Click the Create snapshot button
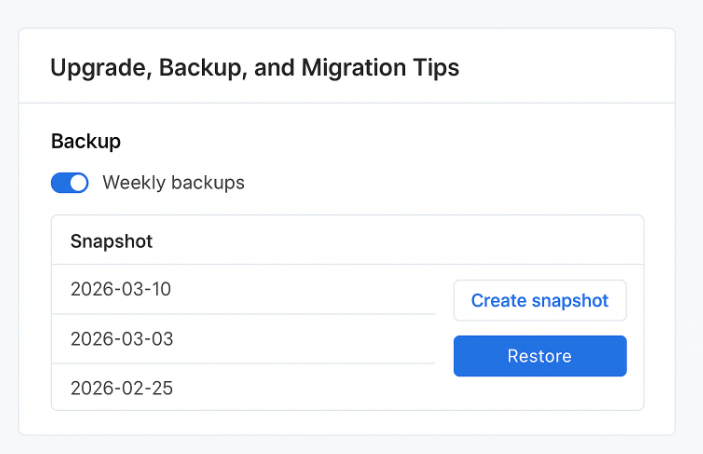The width and height of the screenshot is (703, 454). pos(540,300)
